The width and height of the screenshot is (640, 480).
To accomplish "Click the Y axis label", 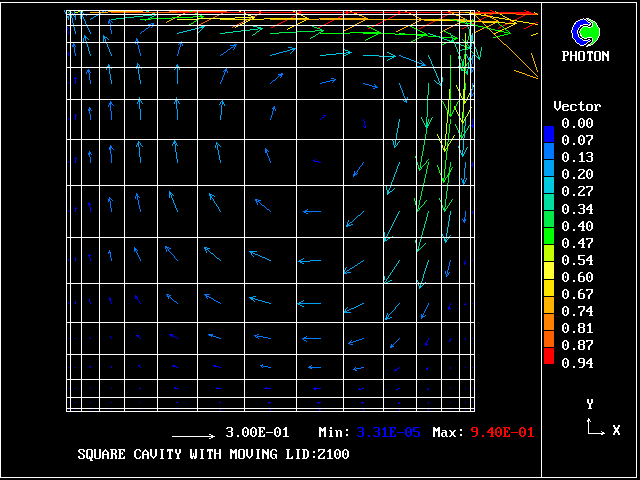I will pos(590,404).
